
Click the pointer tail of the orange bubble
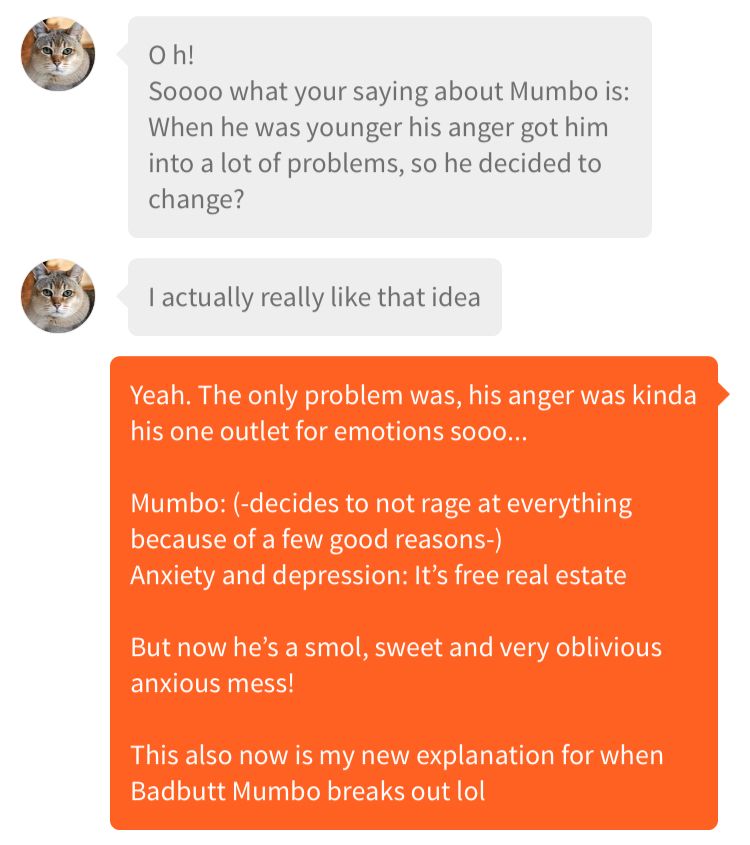[724, 394]
